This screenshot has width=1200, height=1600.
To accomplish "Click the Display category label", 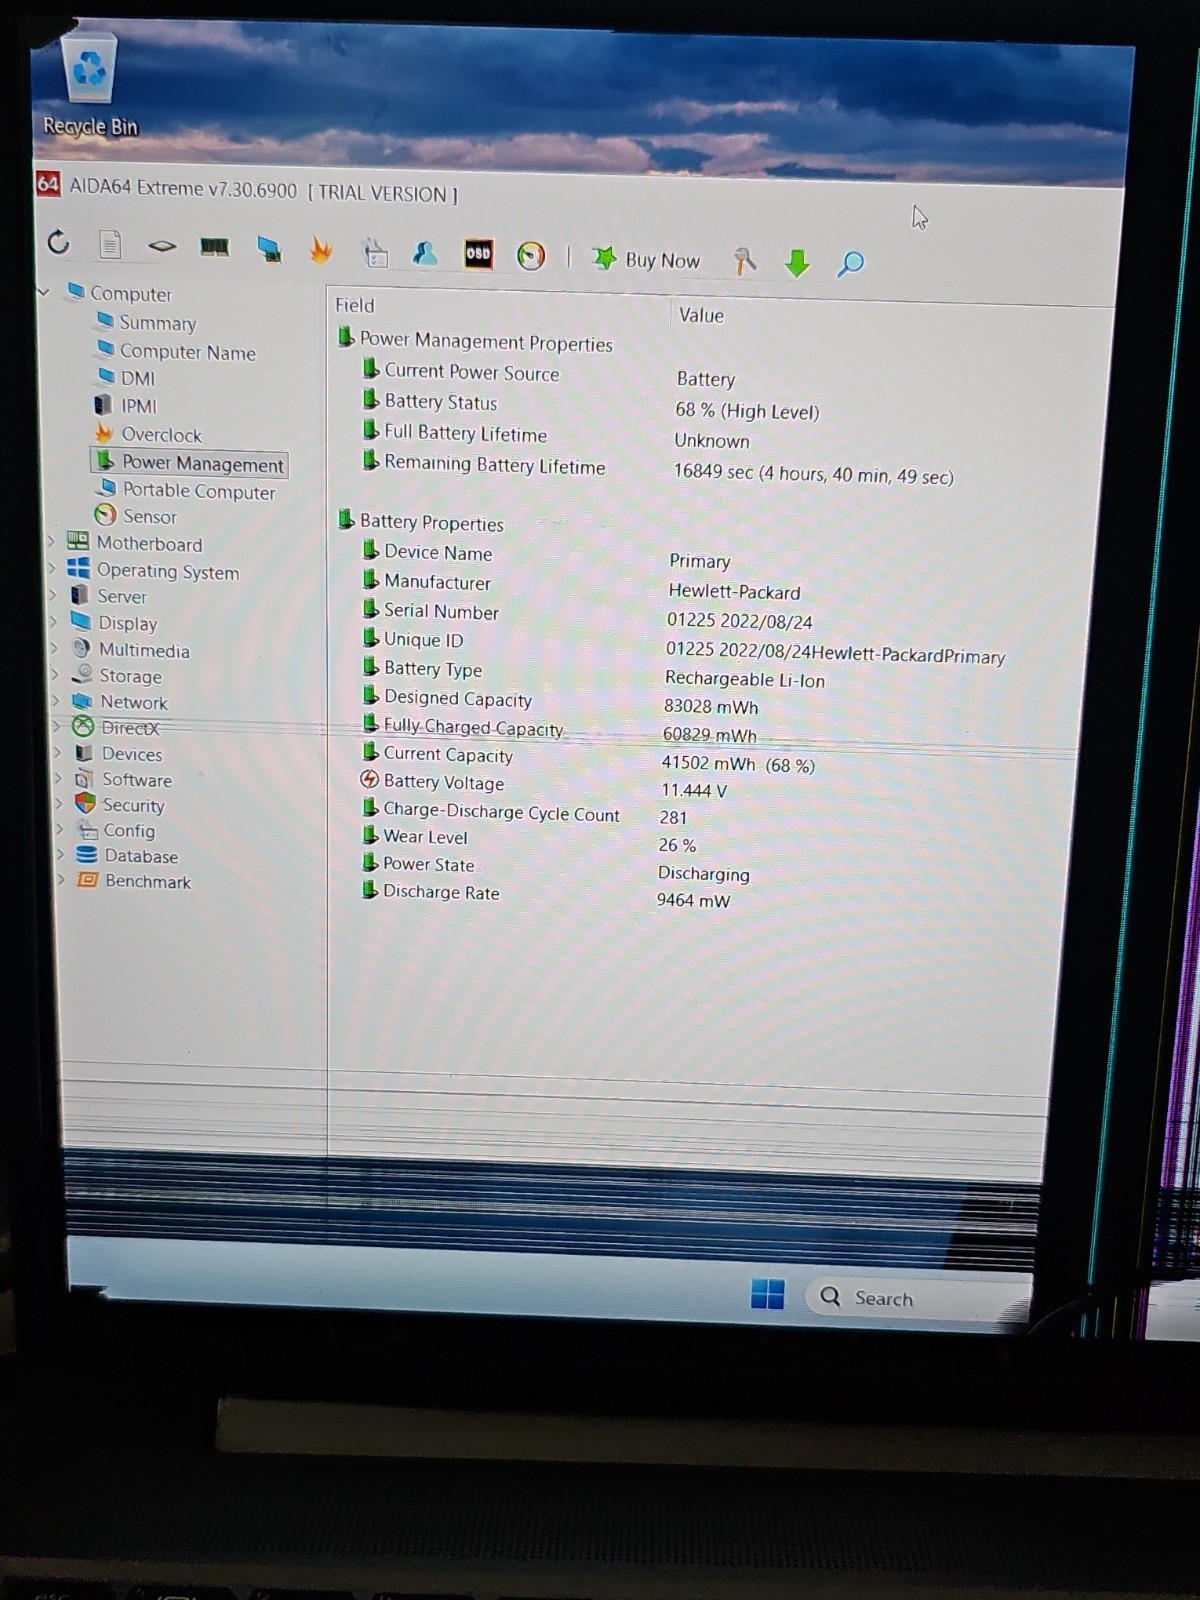I will [x=127, y=623].
